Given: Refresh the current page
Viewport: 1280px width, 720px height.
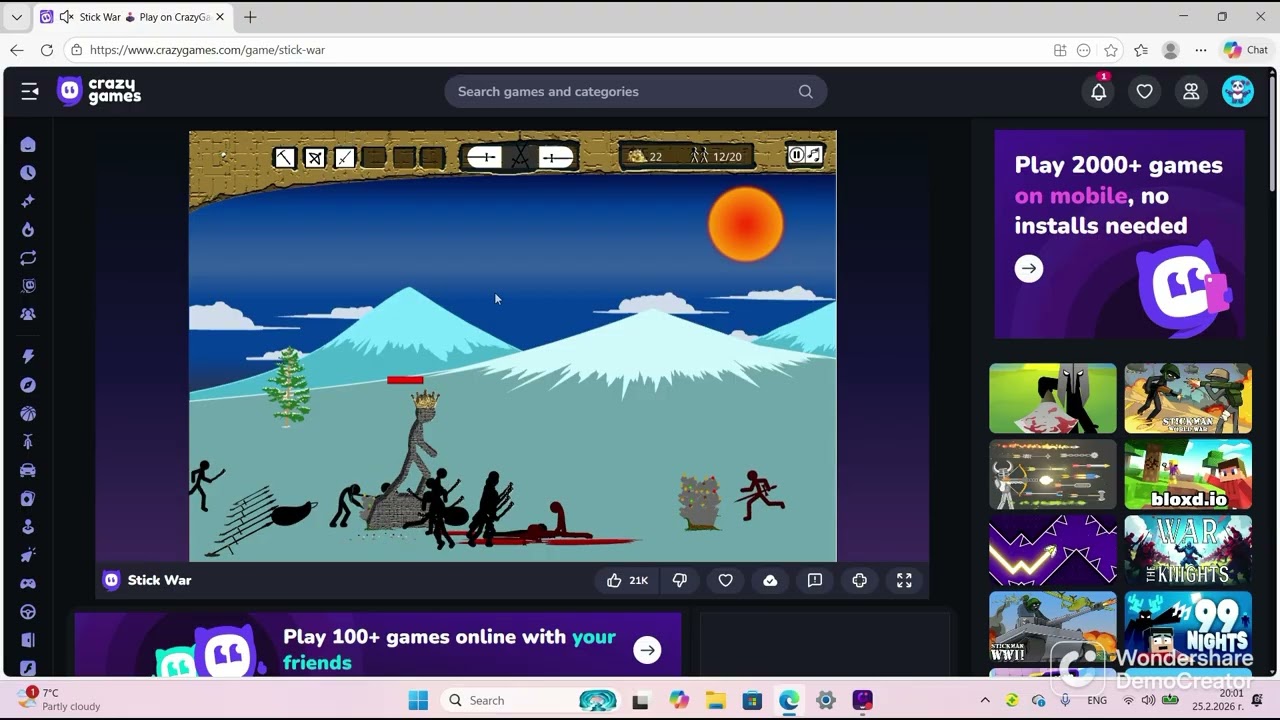Looking at the screenshot, I should [x=47, y=50].
